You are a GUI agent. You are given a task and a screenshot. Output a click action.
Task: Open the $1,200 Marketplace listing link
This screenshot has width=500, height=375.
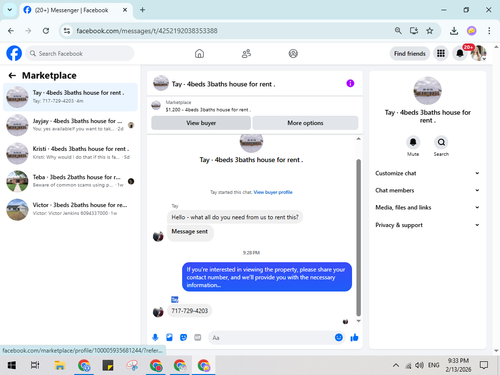(x=208, y=110)
